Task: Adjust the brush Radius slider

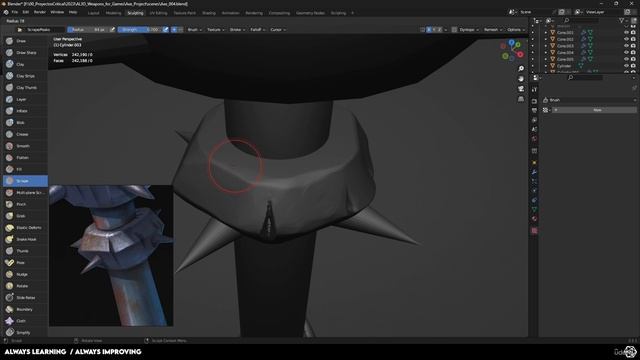Action: pyautogui.click(x=88, y=30)
